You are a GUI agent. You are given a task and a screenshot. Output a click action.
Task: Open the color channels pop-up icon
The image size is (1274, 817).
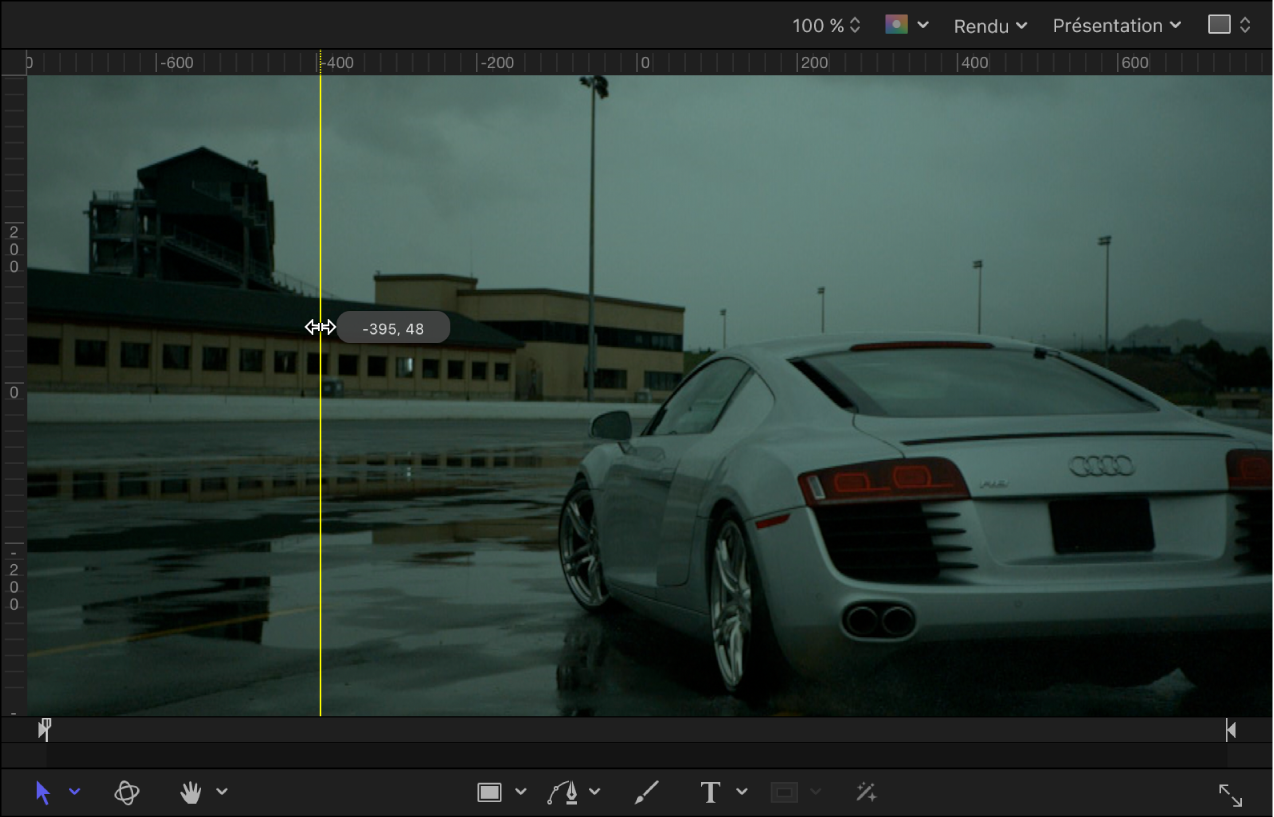[x=897, y=25]
